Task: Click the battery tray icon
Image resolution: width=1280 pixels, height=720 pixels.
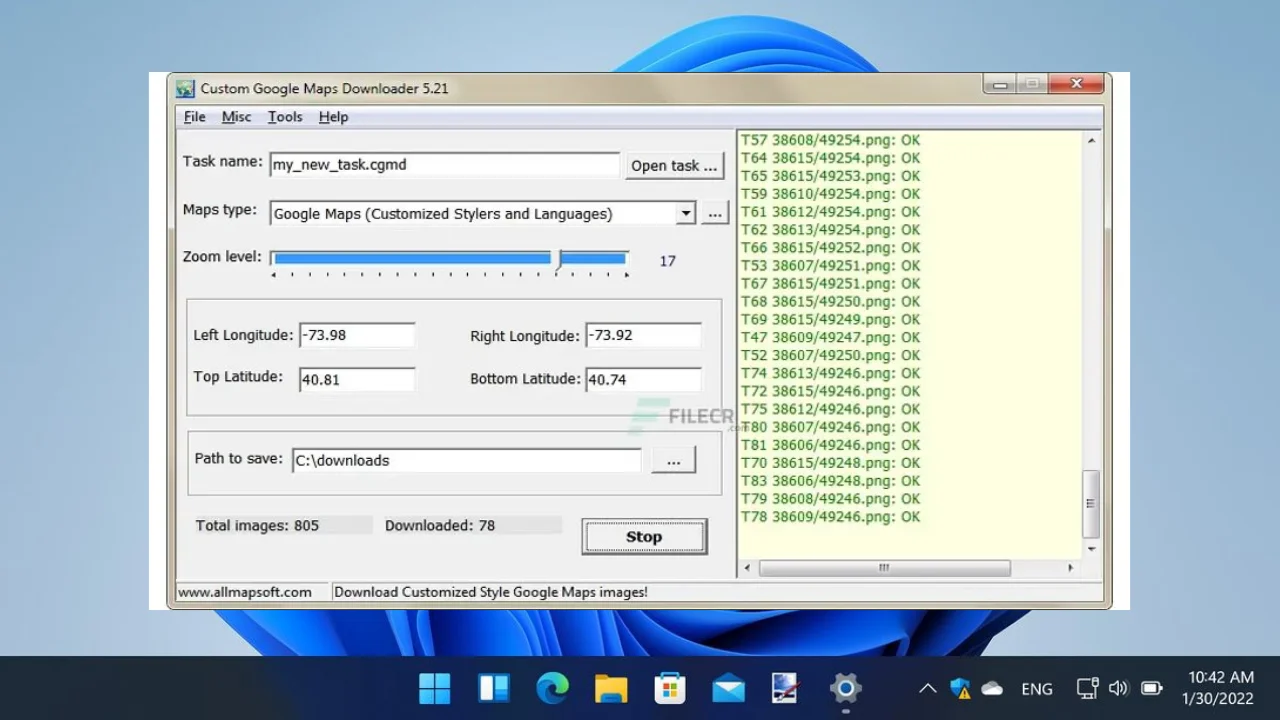Action: [x=1151, y=688]
